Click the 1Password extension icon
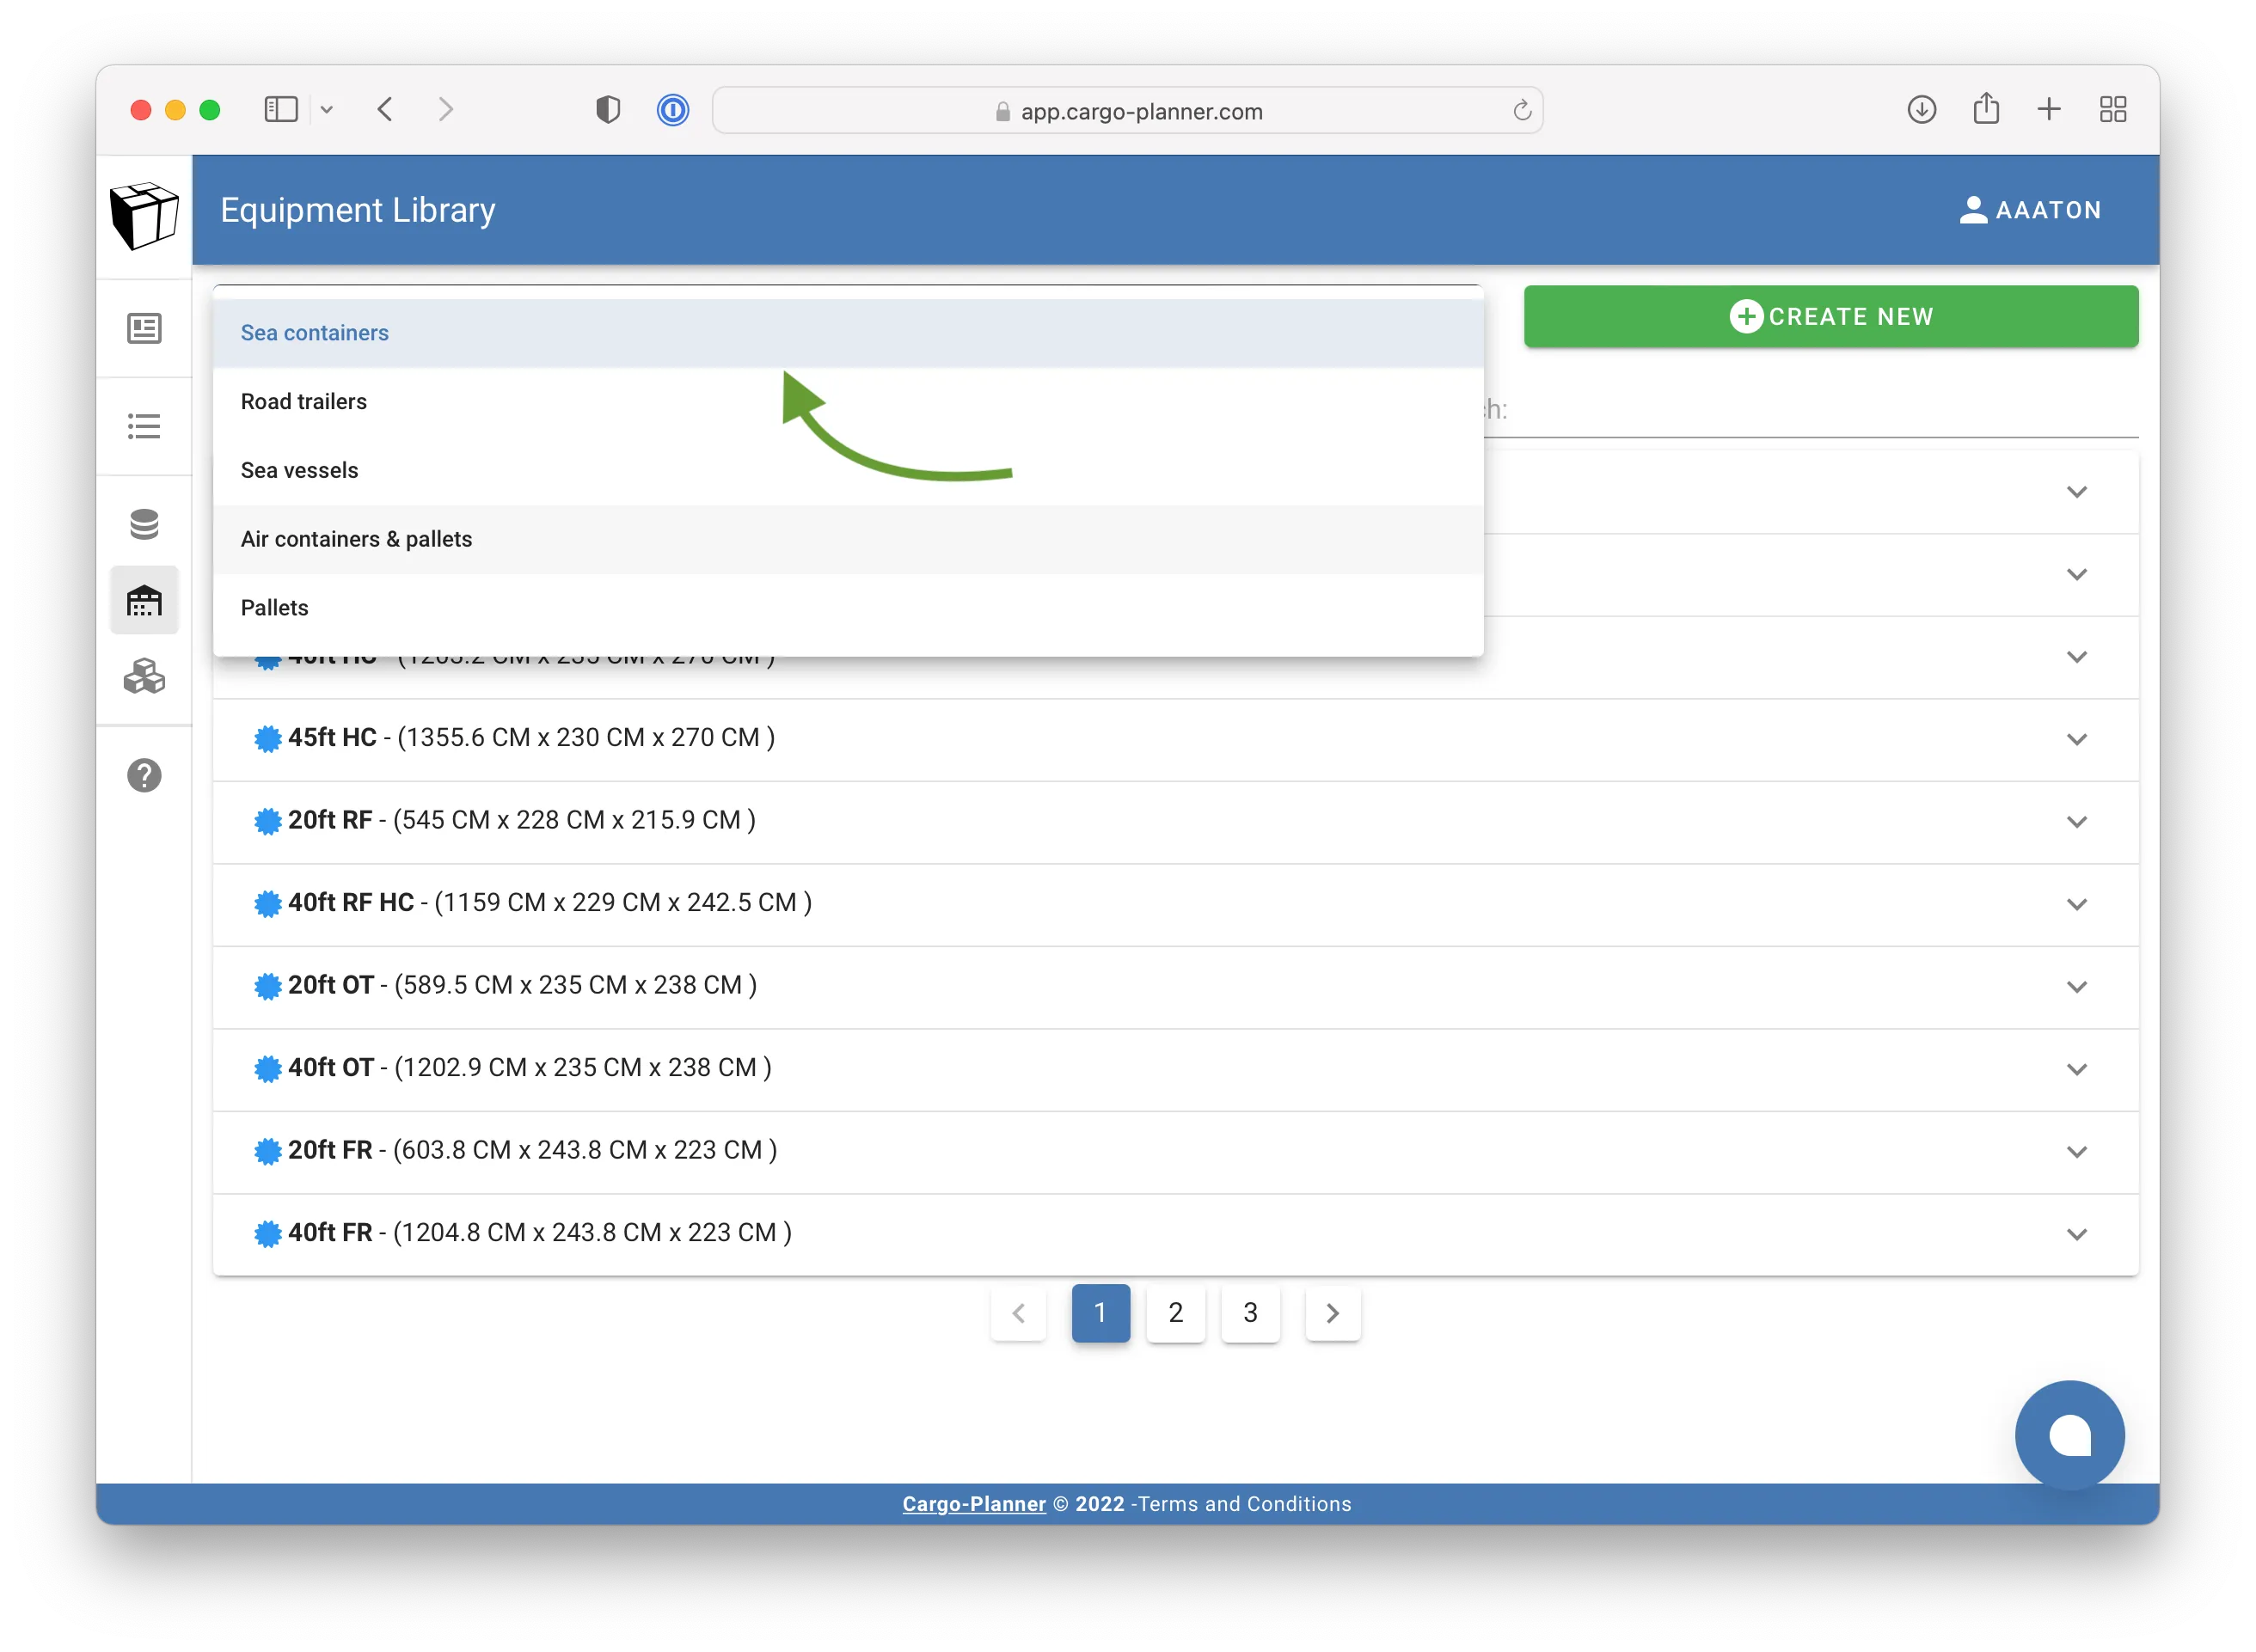Image resolution: width=2256 pixels, height=1652 pixels. (x=673, y=110)
